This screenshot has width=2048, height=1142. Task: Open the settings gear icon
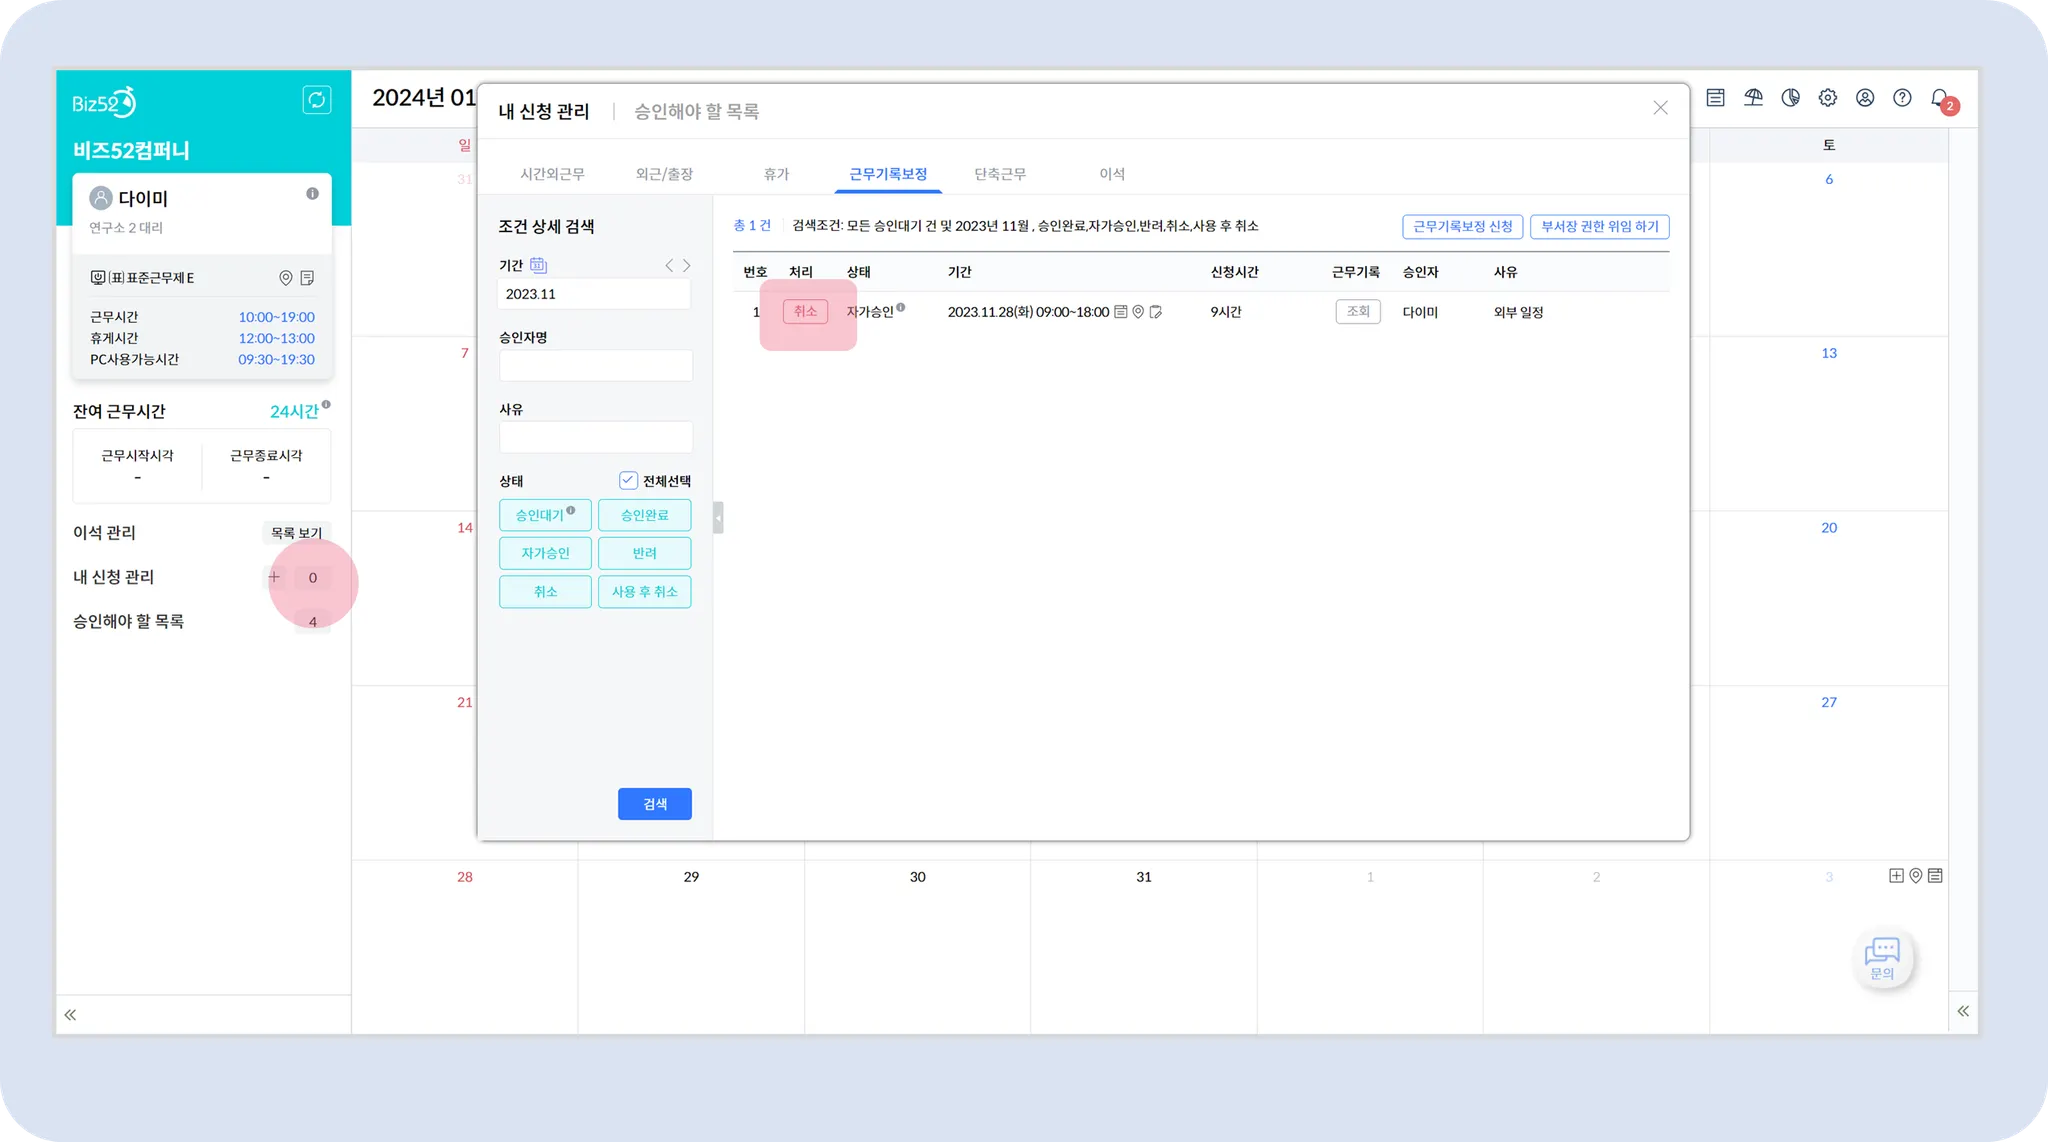(1827, 98)
